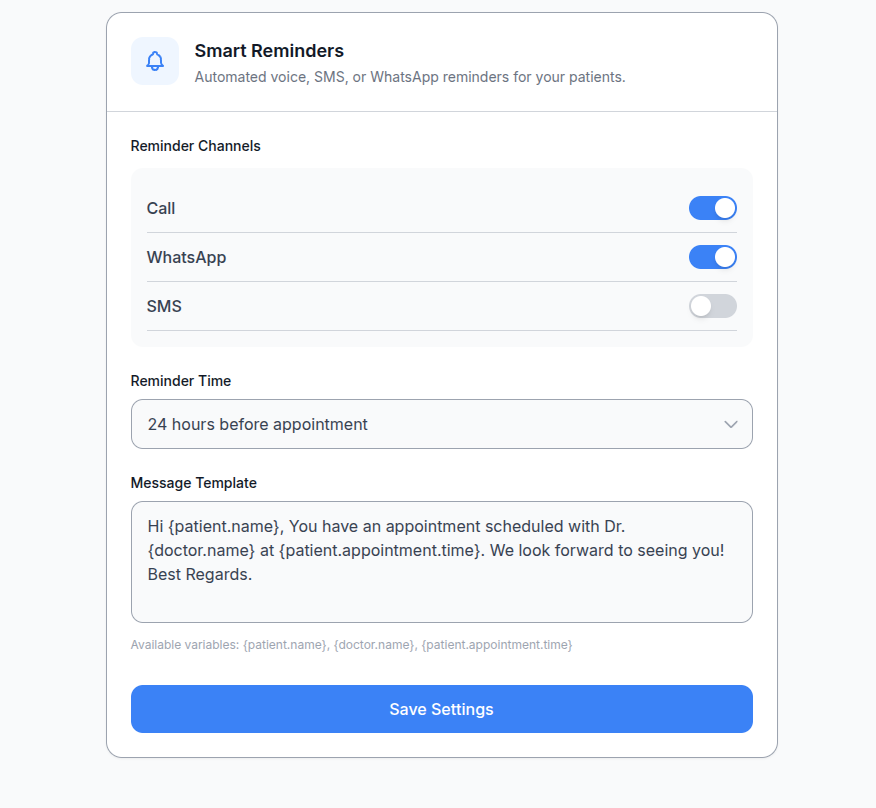This screenshot has height=808, width=876.
Task: Open the Reminder Time dropdown
Action: (441, 424)
